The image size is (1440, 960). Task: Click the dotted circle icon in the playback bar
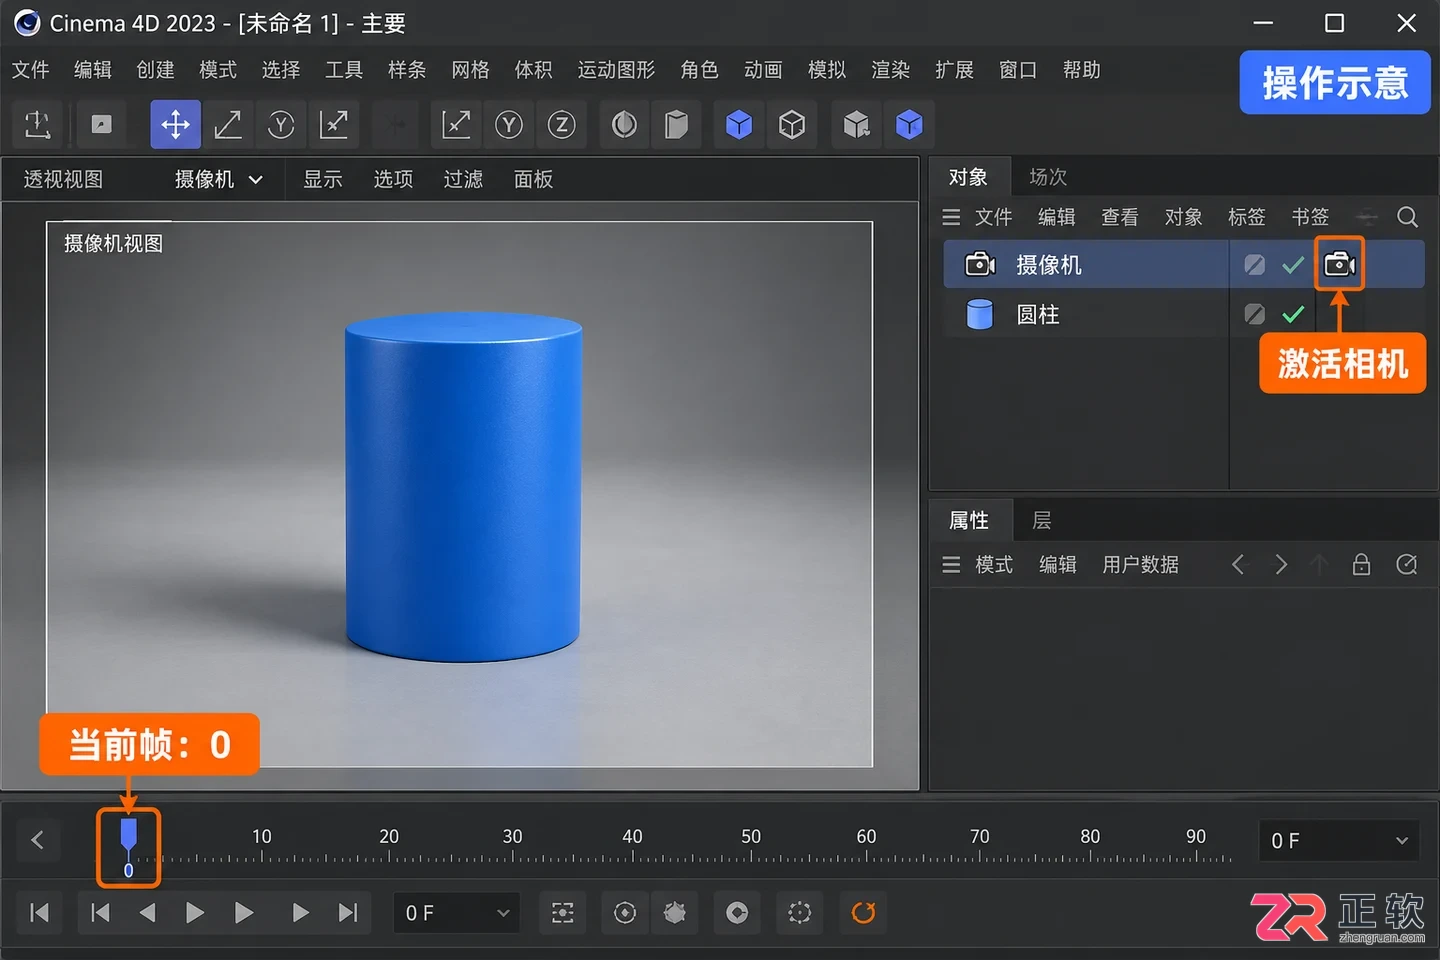click(800, 913)
